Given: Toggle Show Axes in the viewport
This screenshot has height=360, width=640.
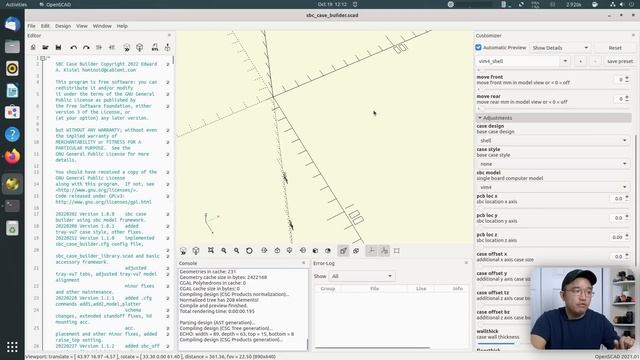Looking at the screenshot, I should 371,251.
